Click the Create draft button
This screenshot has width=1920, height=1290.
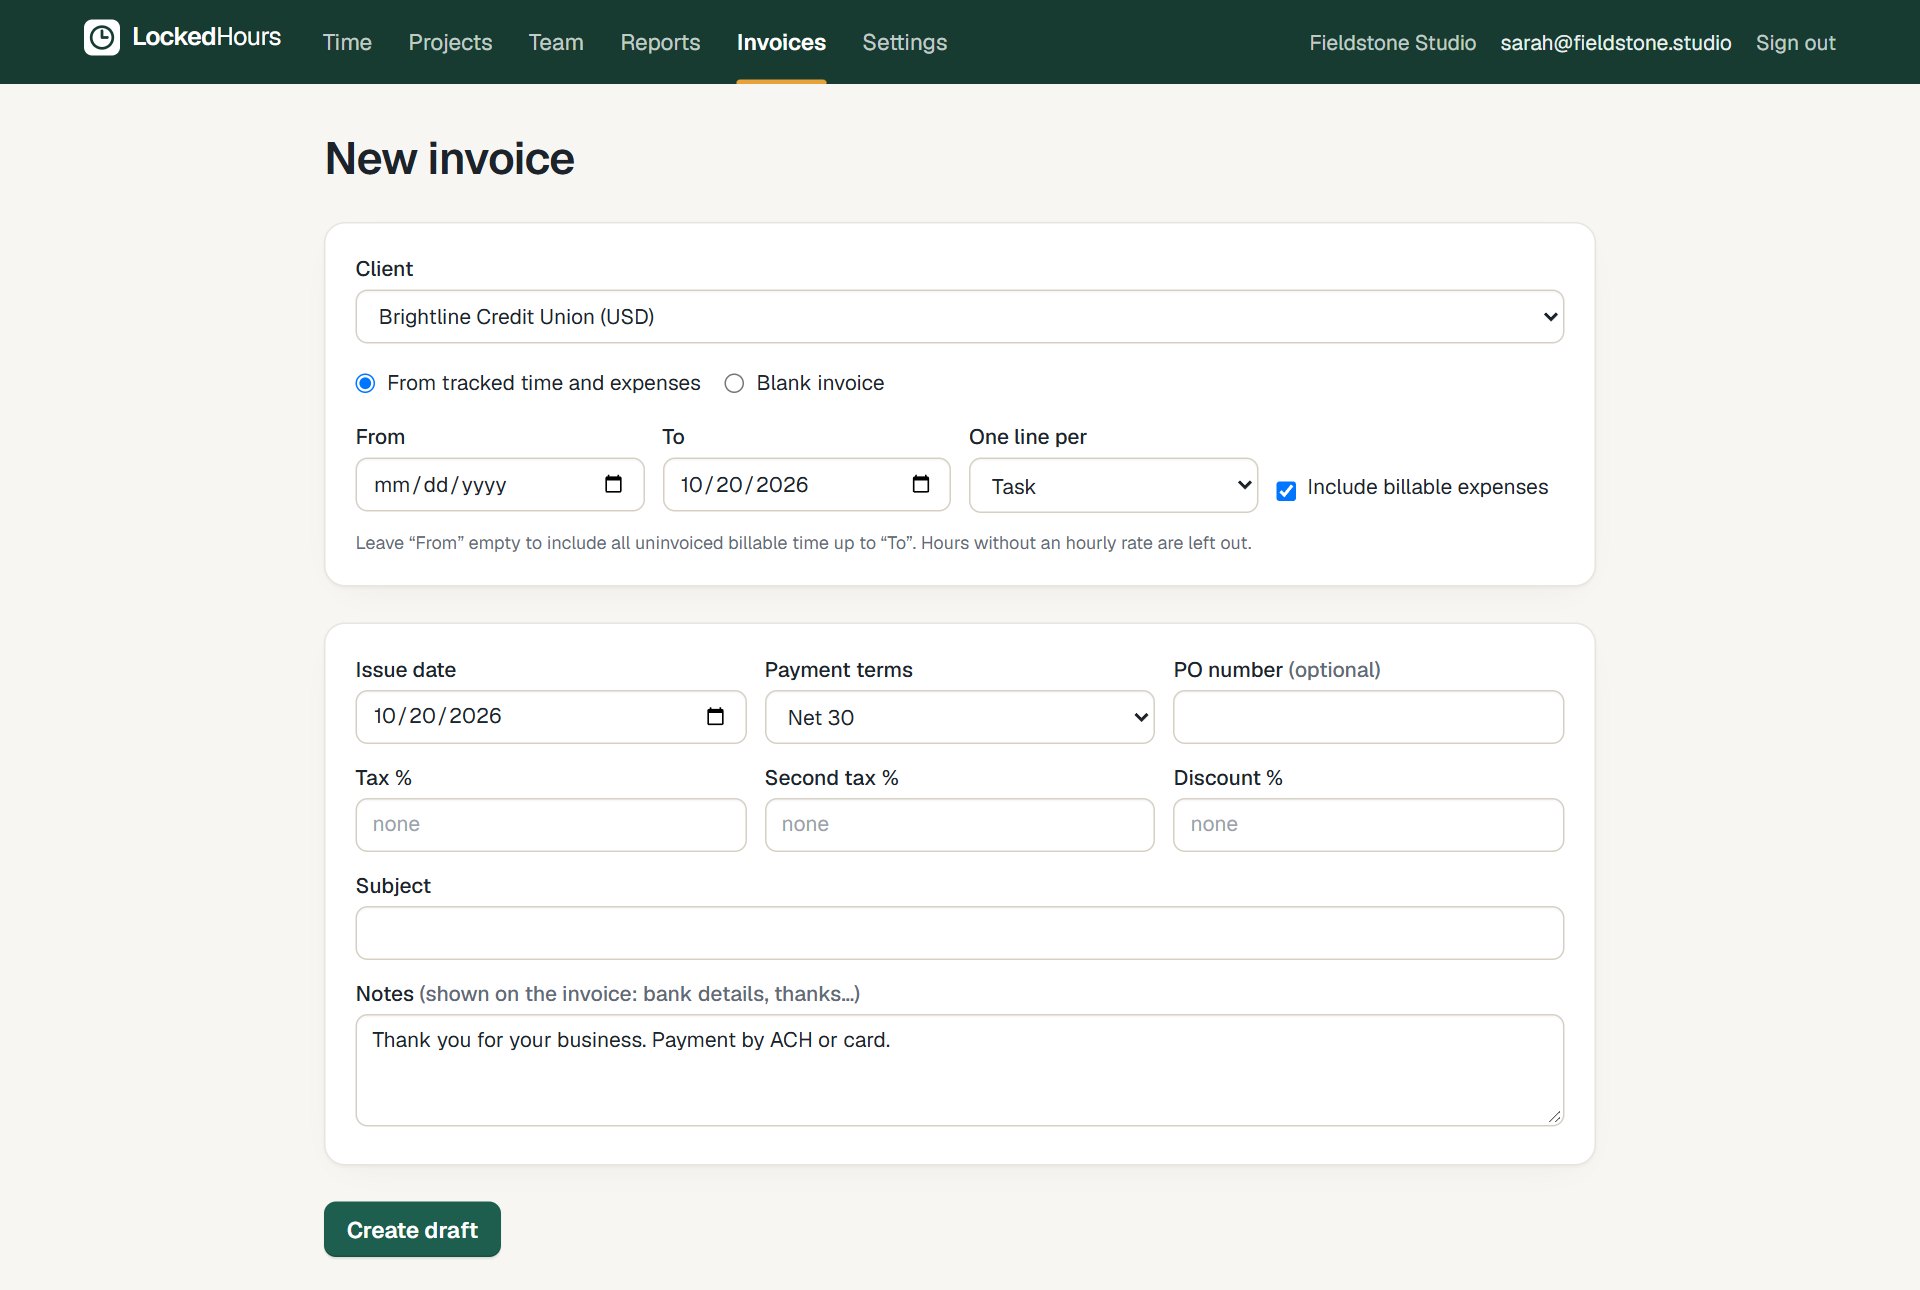[412, 1229]
